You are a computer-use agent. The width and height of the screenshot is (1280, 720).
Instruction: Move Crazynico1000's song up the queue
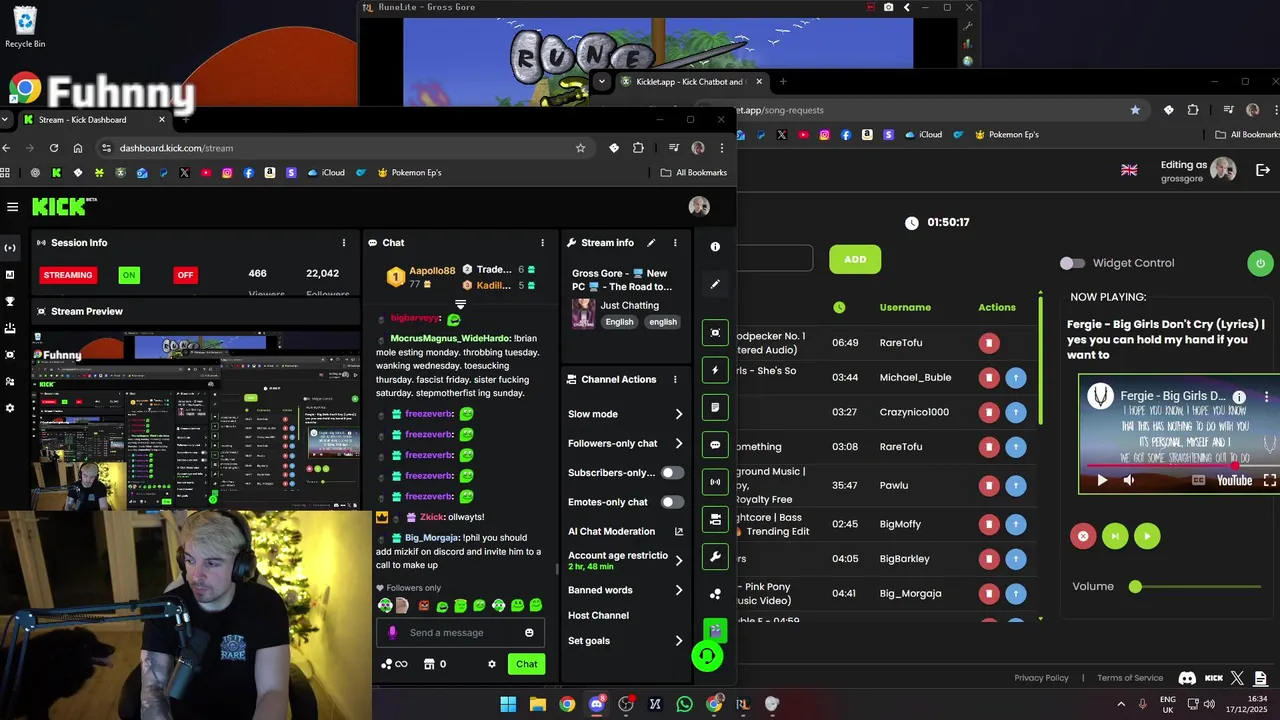pyautogui.click(x=1015, y=412)
